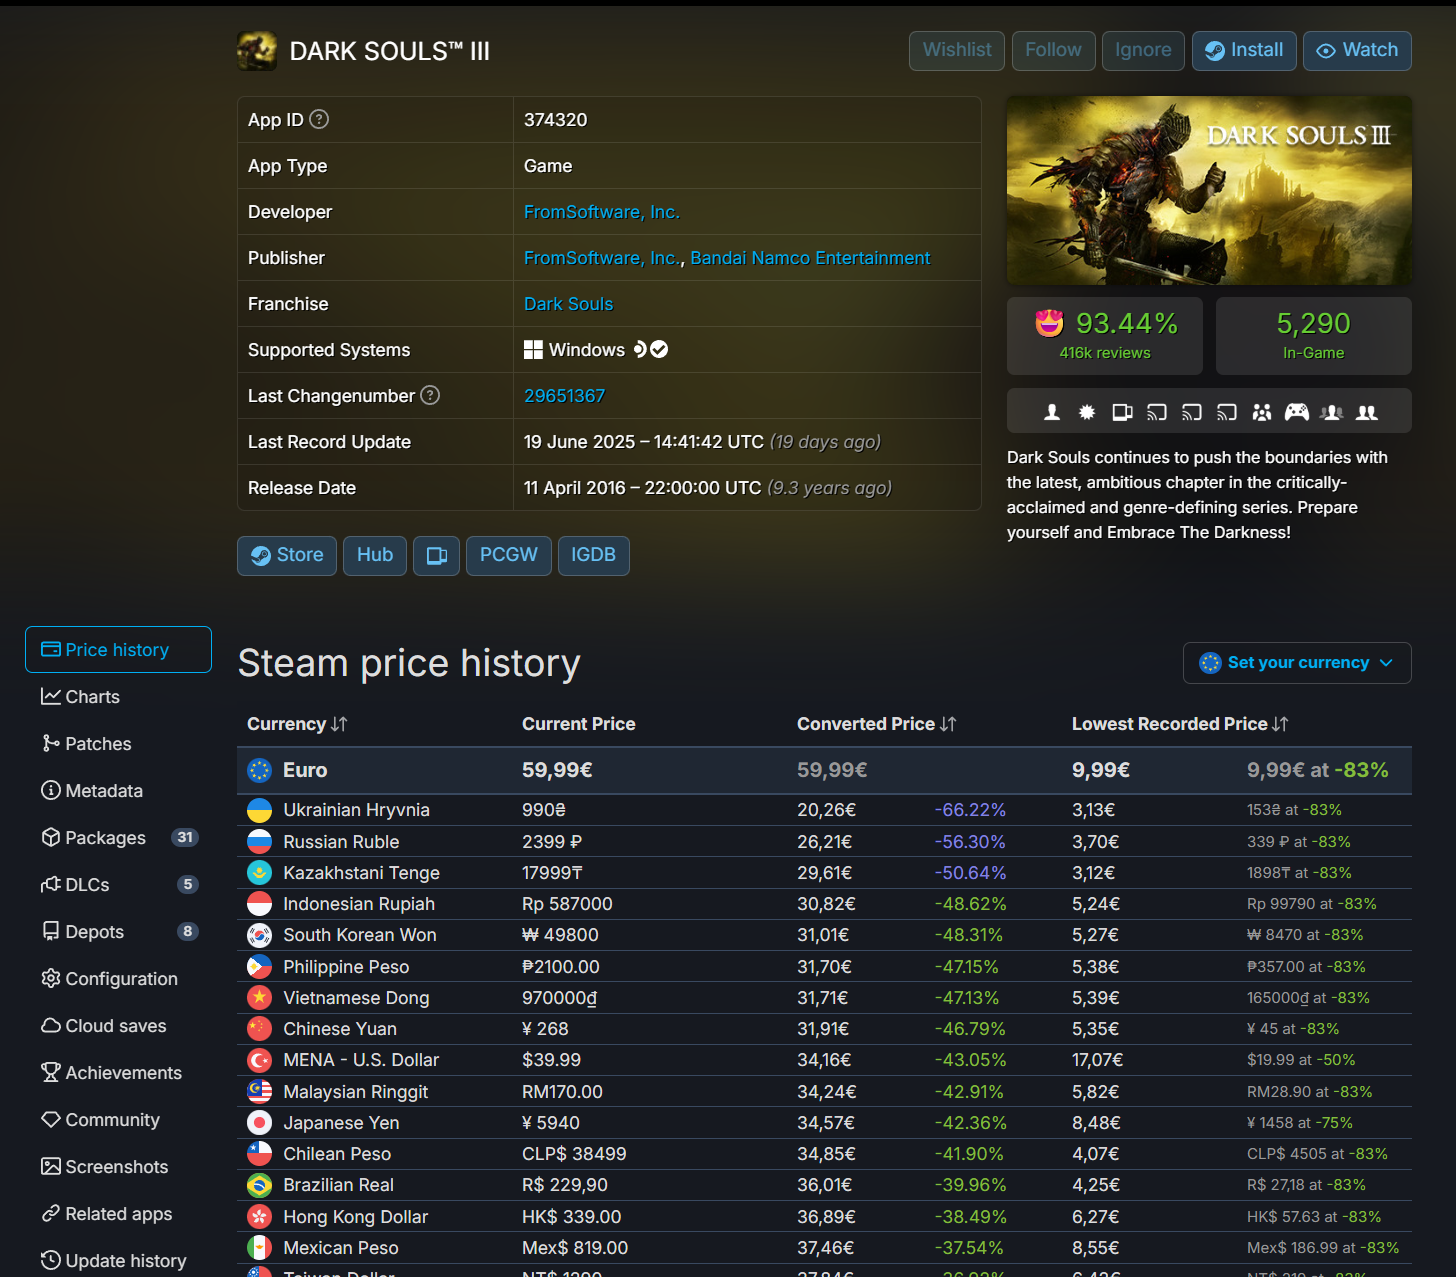Click the Russian flag icon
The width and height of the screenshot is (1456, 1277).
tap(259, 842)
